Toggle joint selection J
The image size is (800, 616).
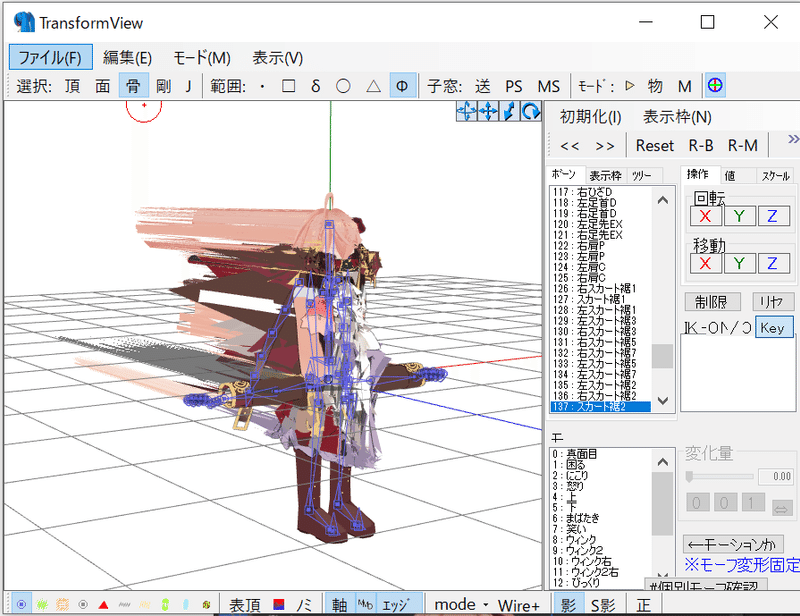[189, 86]
